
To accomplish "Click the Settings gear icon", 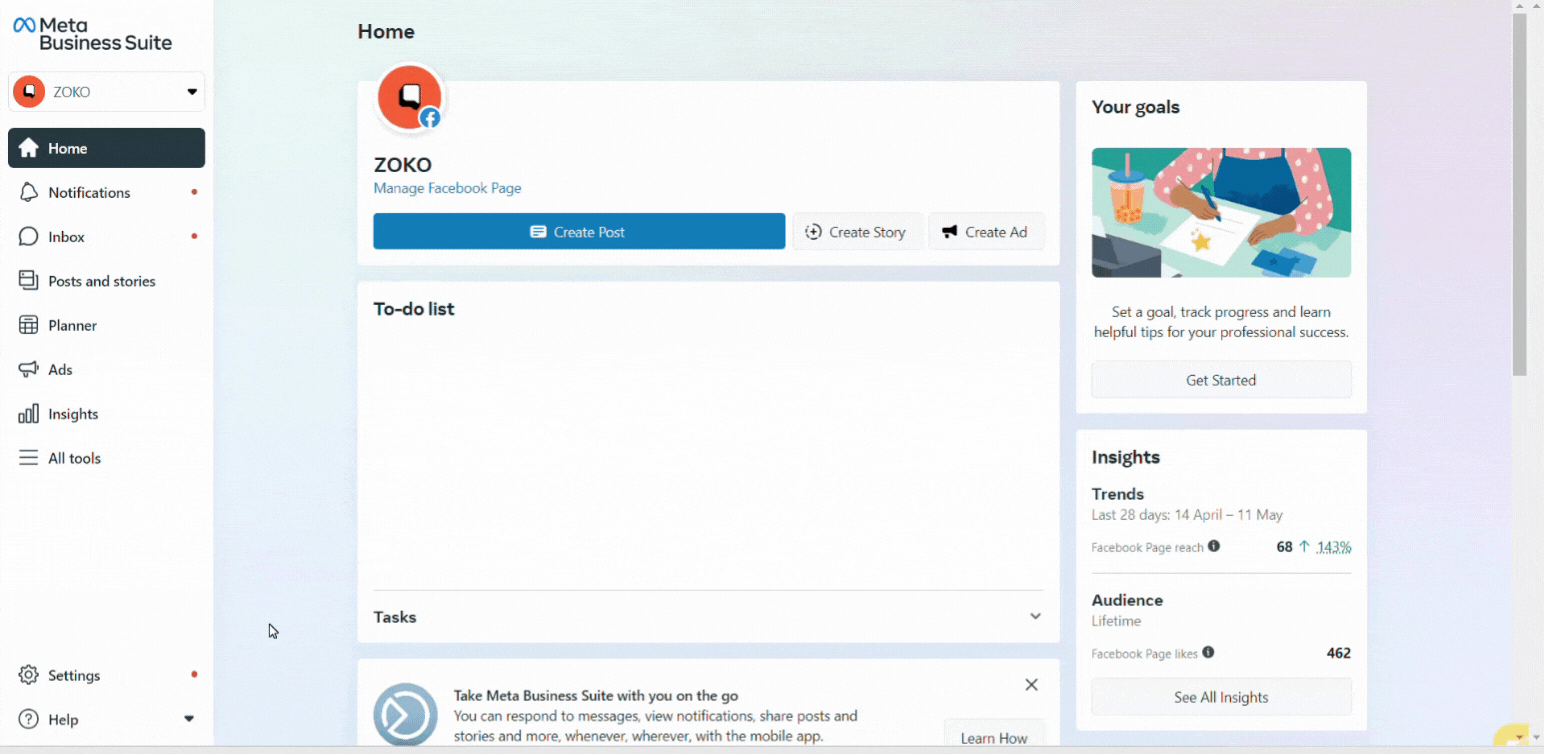I will tap(29, 675).
